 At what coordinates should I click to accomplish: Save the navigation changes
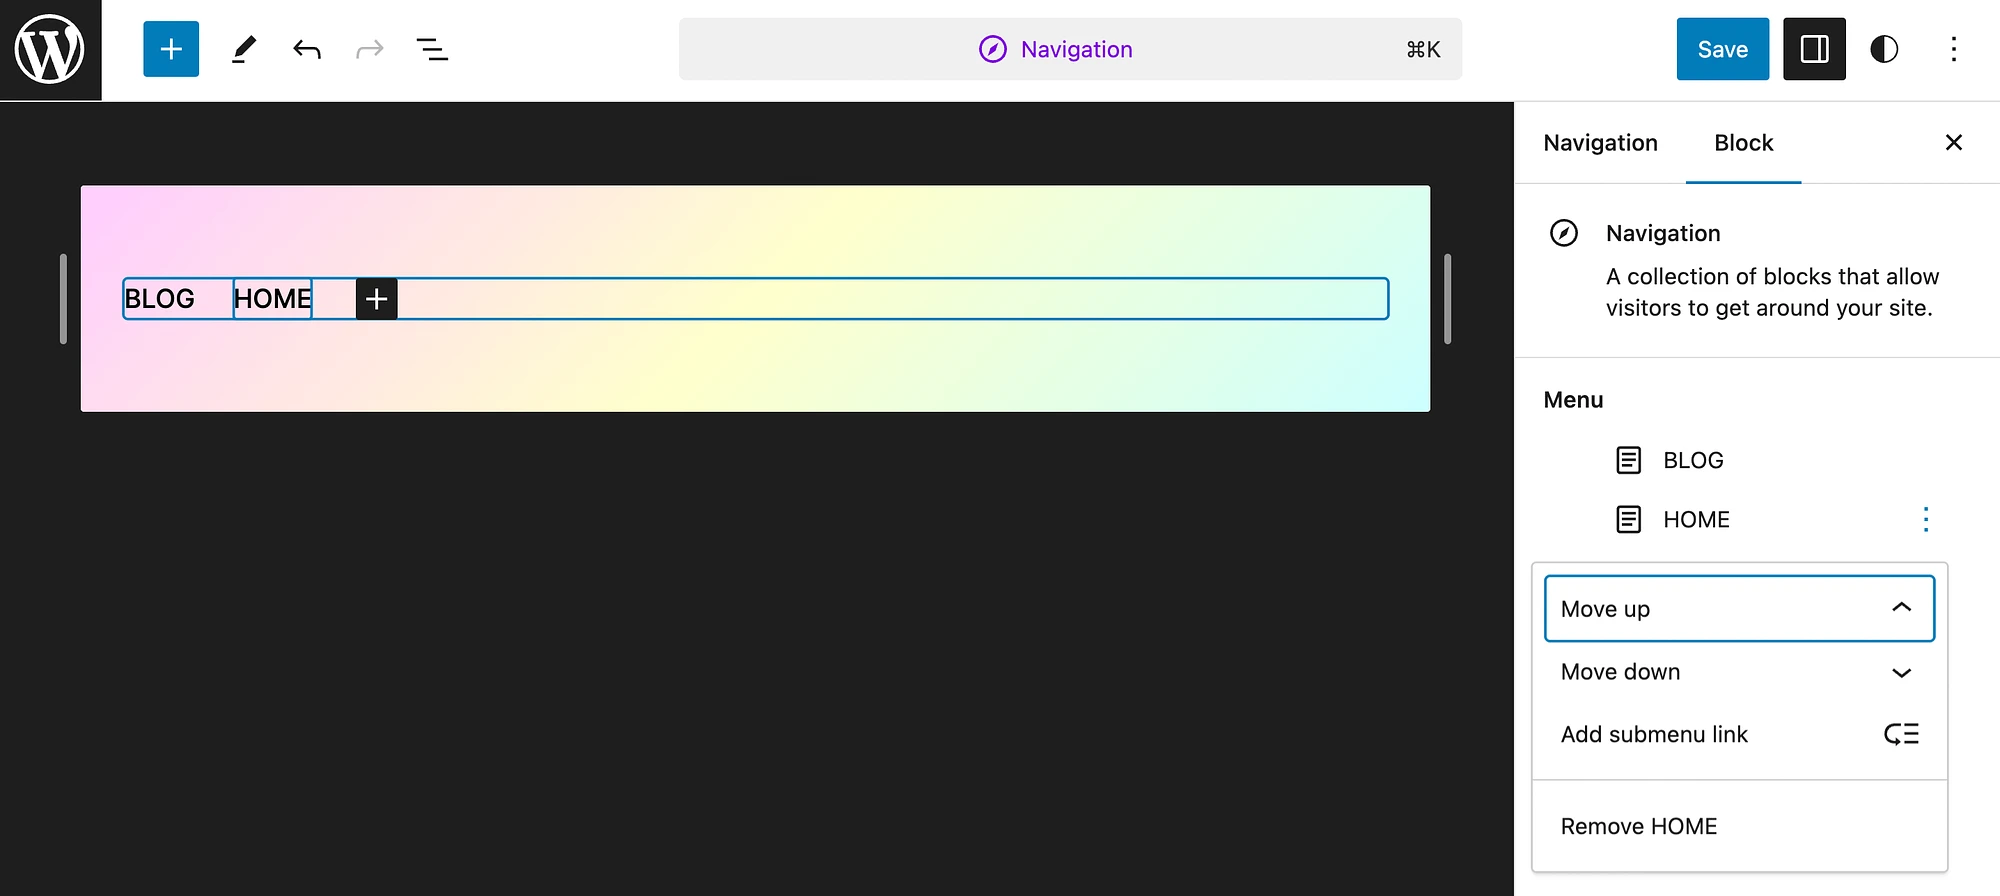coord(1722,49)
